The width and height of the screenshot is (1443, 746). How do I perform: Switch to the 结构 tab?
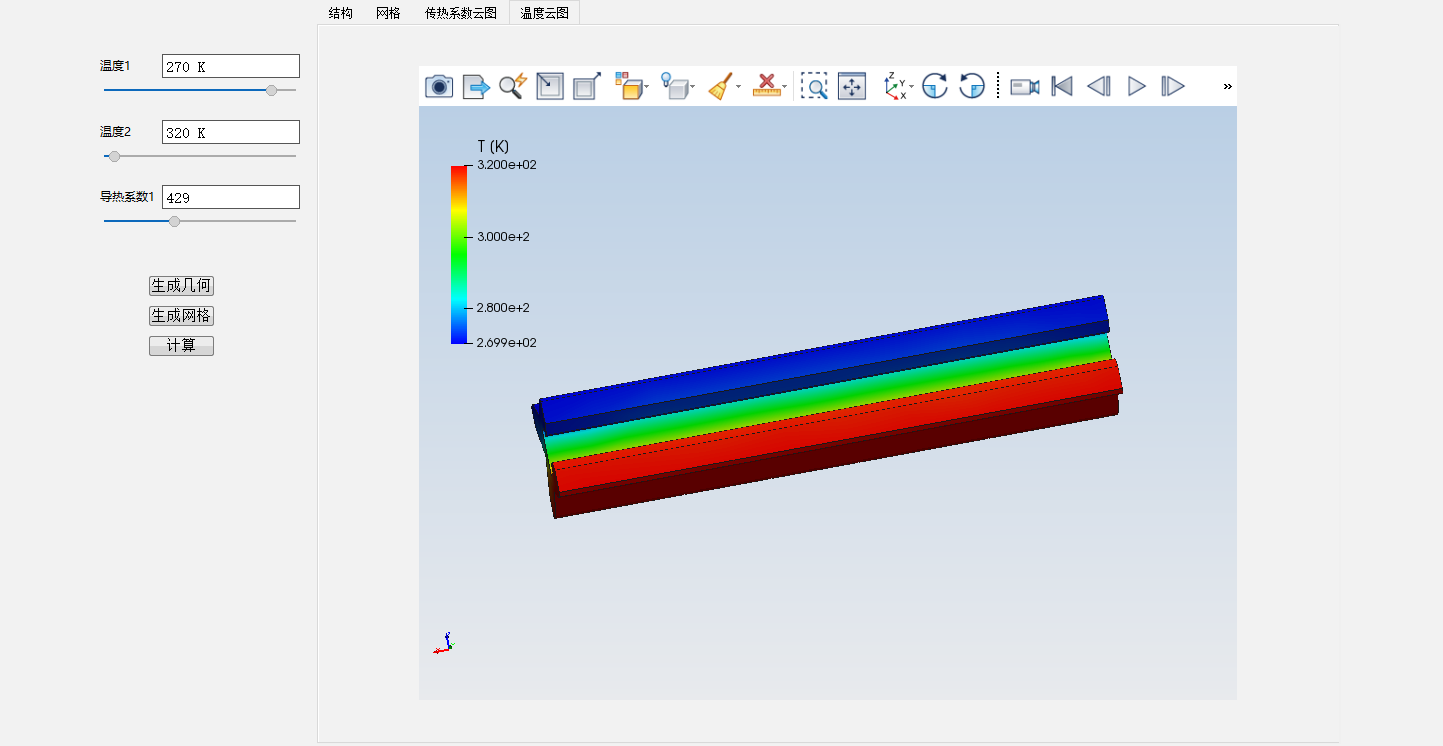[341, 13]
